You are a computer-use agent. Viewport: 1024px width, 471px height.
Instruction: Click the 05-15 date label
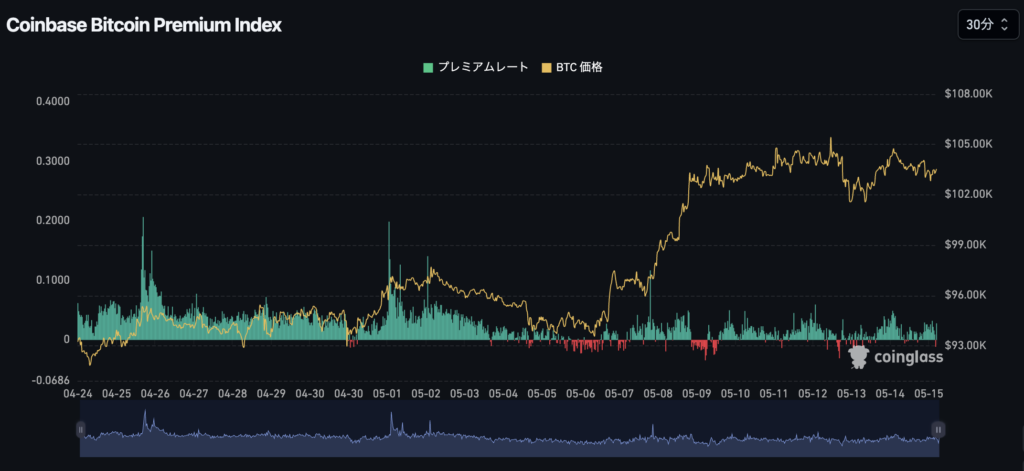point(928,394)
